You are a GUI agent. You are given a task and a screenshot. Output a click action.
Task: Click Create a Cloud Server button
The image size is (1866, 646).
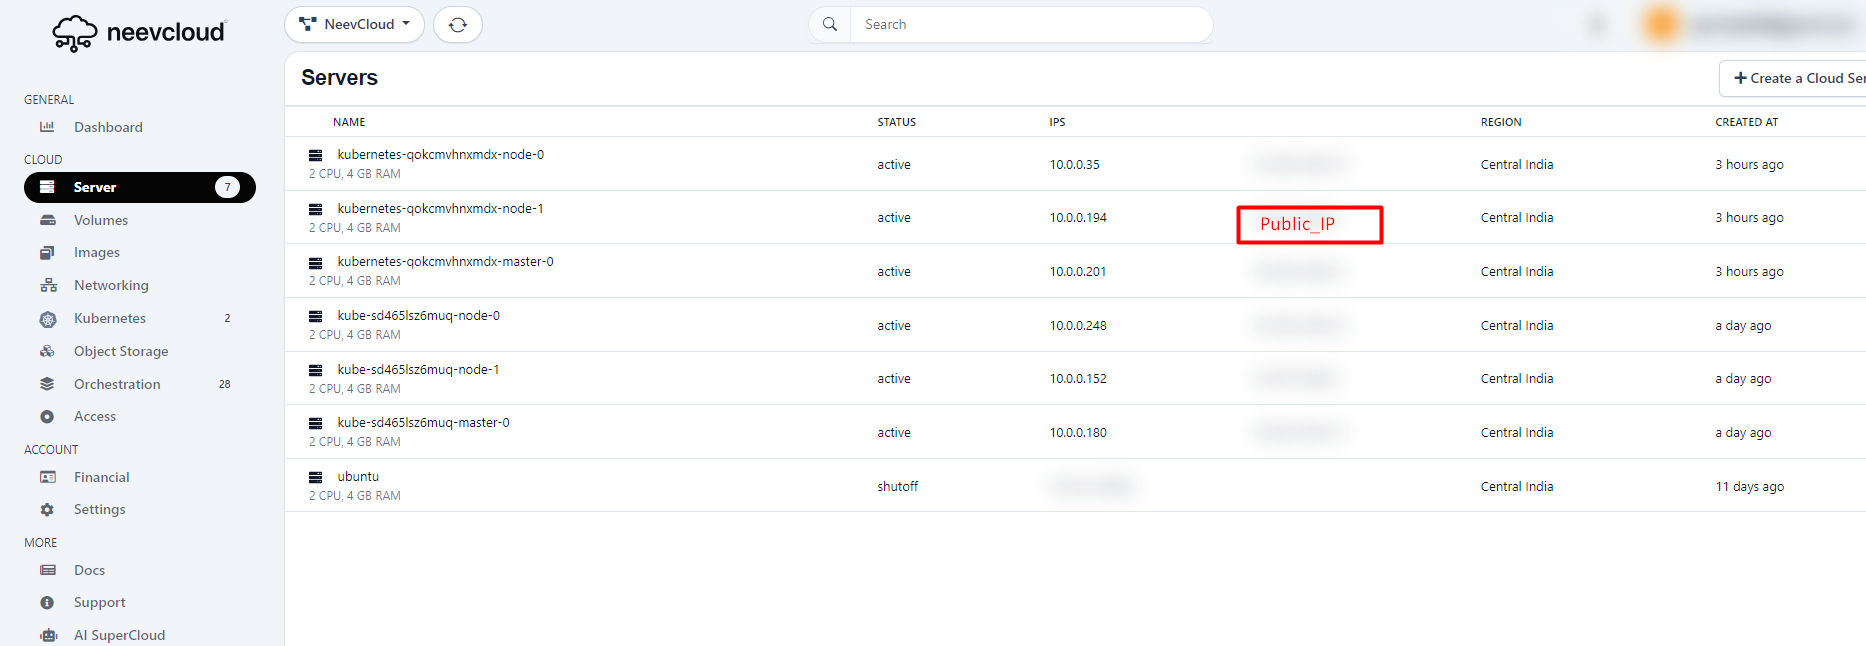(x=1796, y=78)
